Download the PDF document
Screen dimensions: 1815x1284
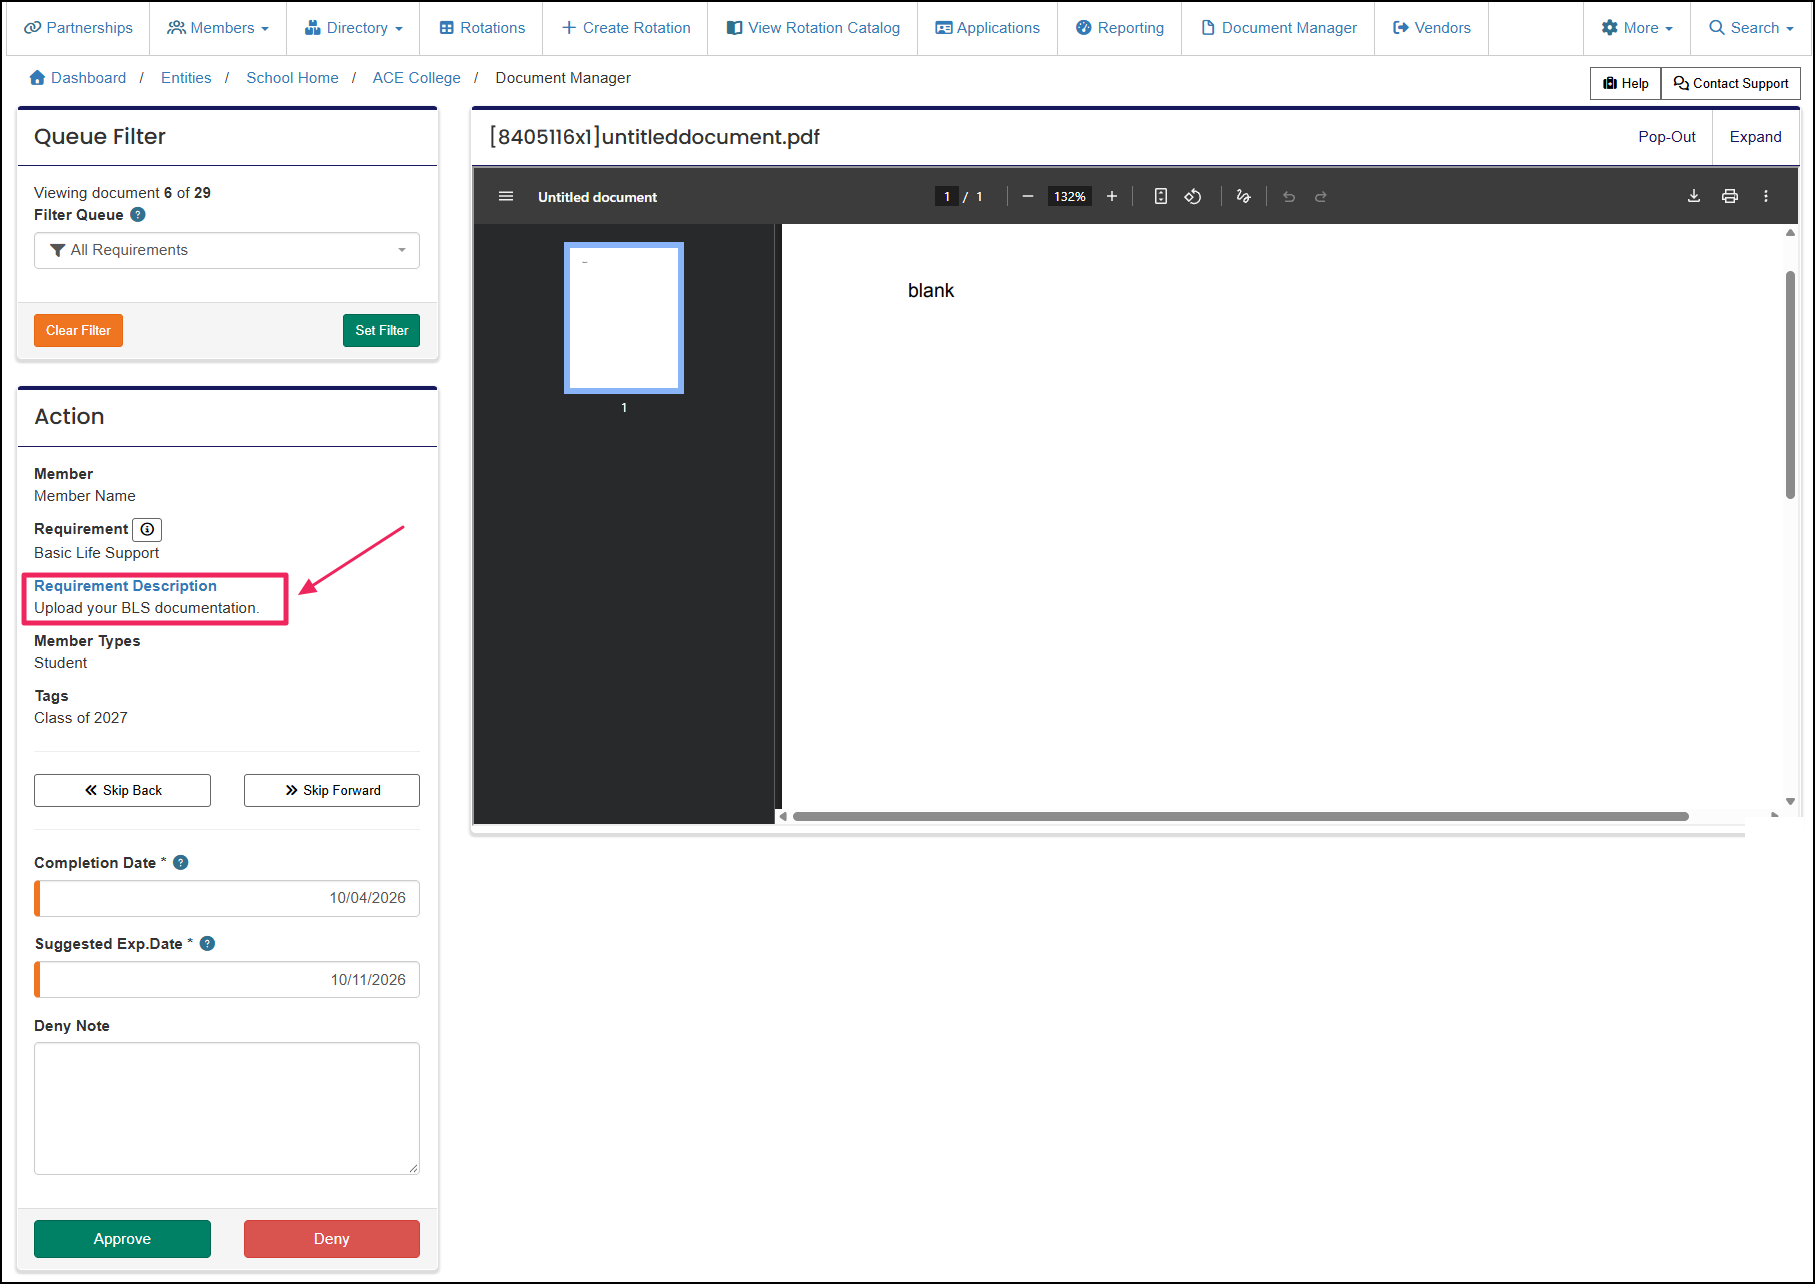[x=1694, y=196]
